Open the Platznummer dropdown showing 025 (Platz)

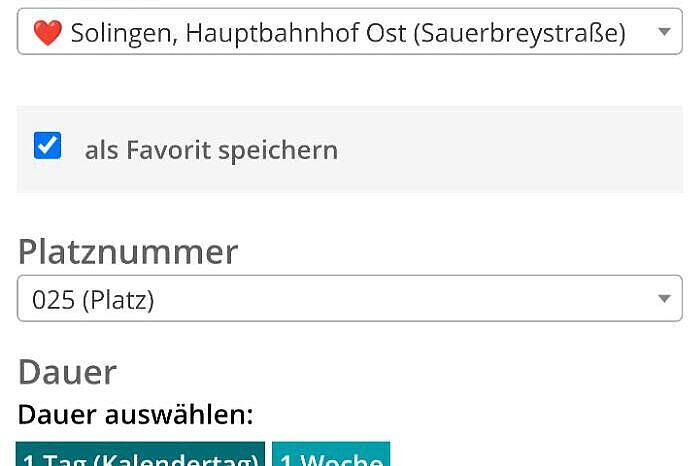coord(350,298)
